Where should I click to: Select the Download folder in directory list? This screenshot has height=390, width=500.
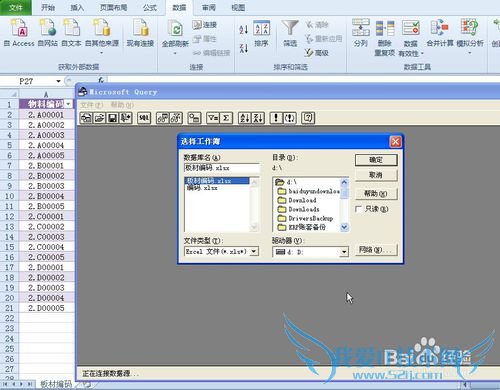297,200
